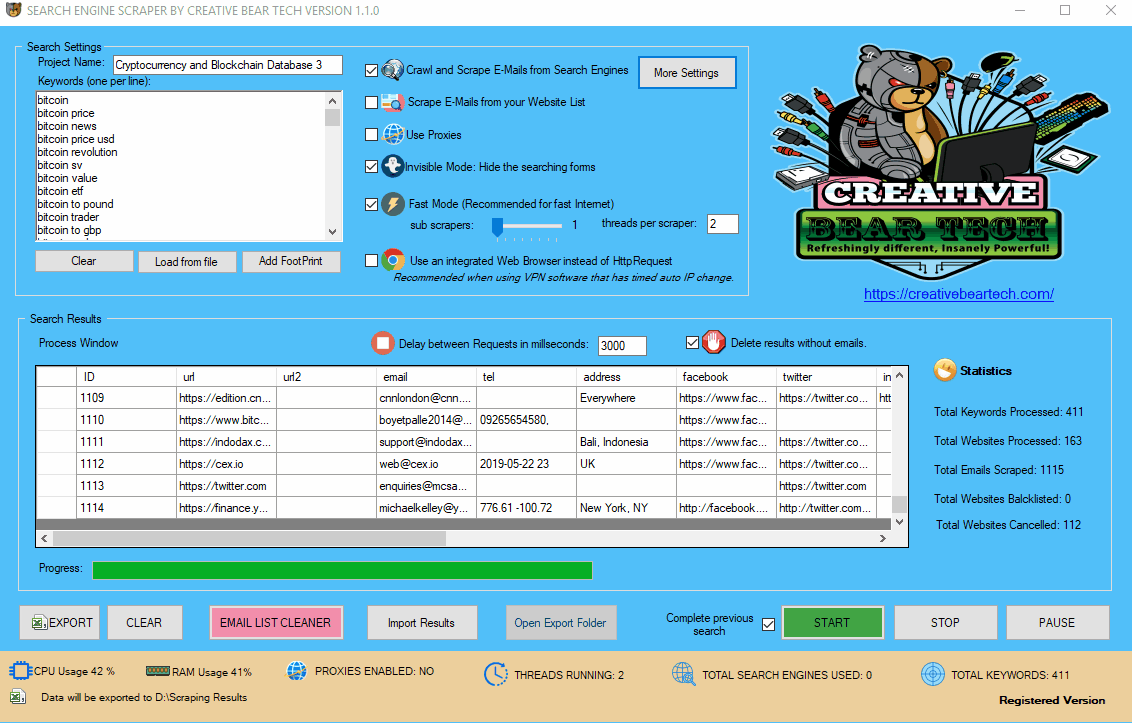Click the red hand stop icon
Viewport: 1132px width, 723px height.
[x=713, y=342]
